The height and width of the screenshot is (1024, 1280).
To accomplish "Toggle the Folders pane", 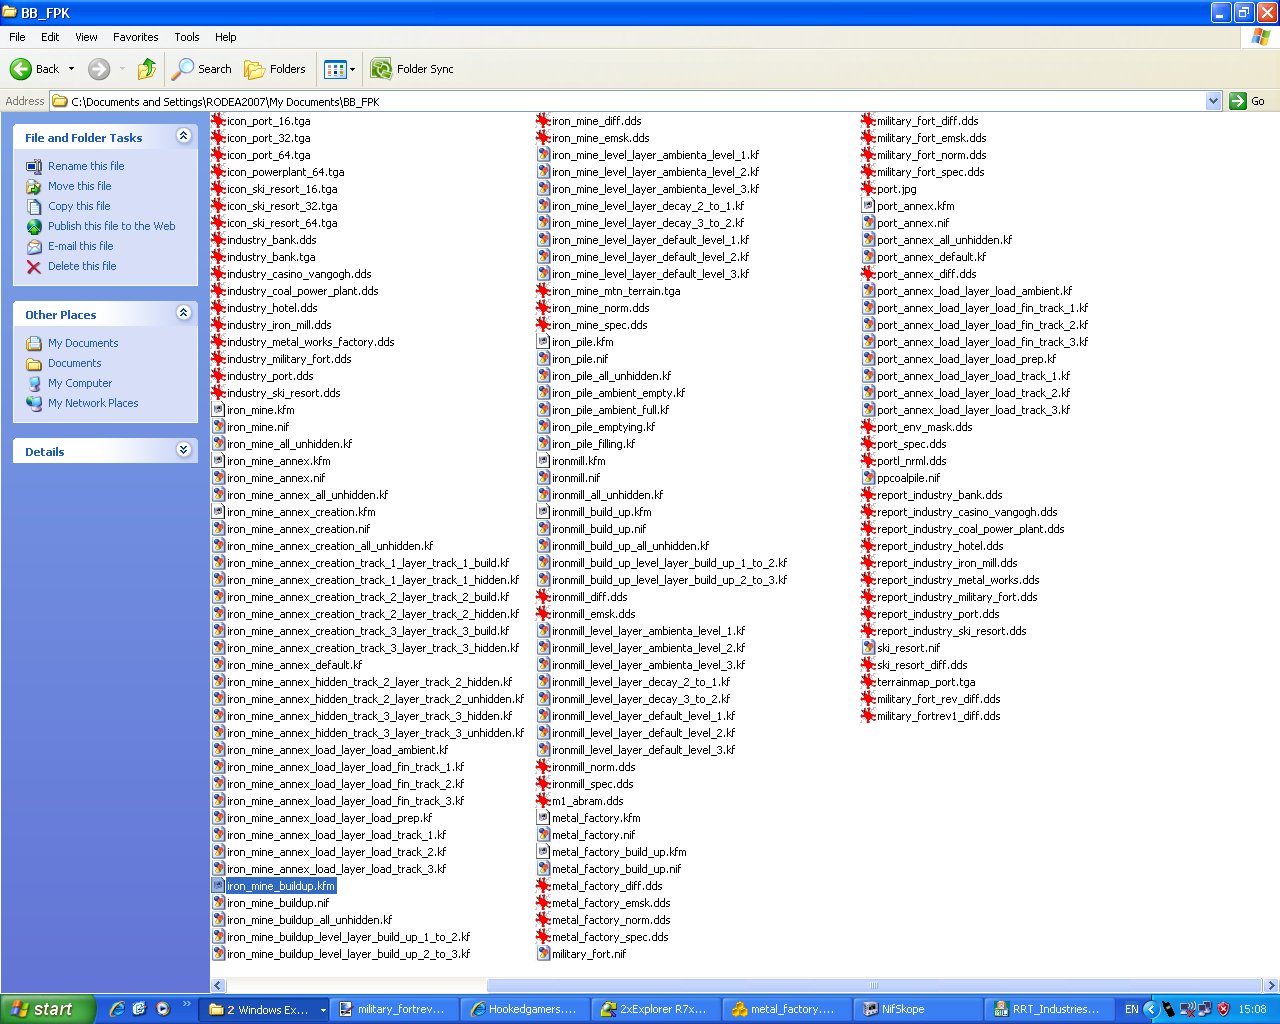I will (x=275, y=69).
